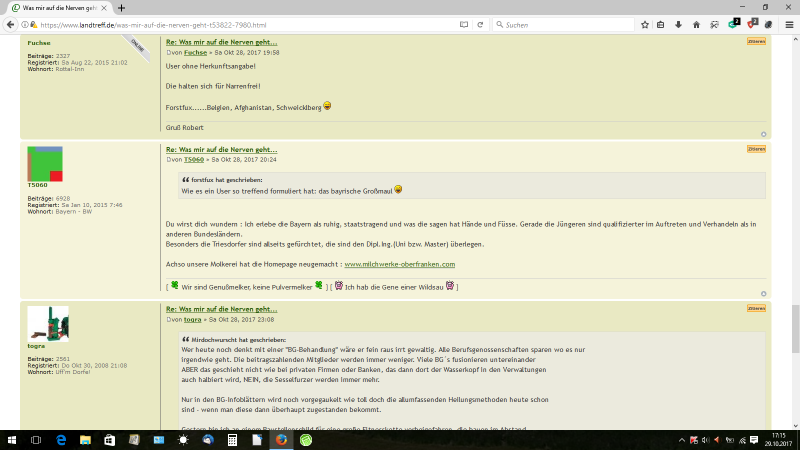Go back with the browser back arrow

pos(10,24)
